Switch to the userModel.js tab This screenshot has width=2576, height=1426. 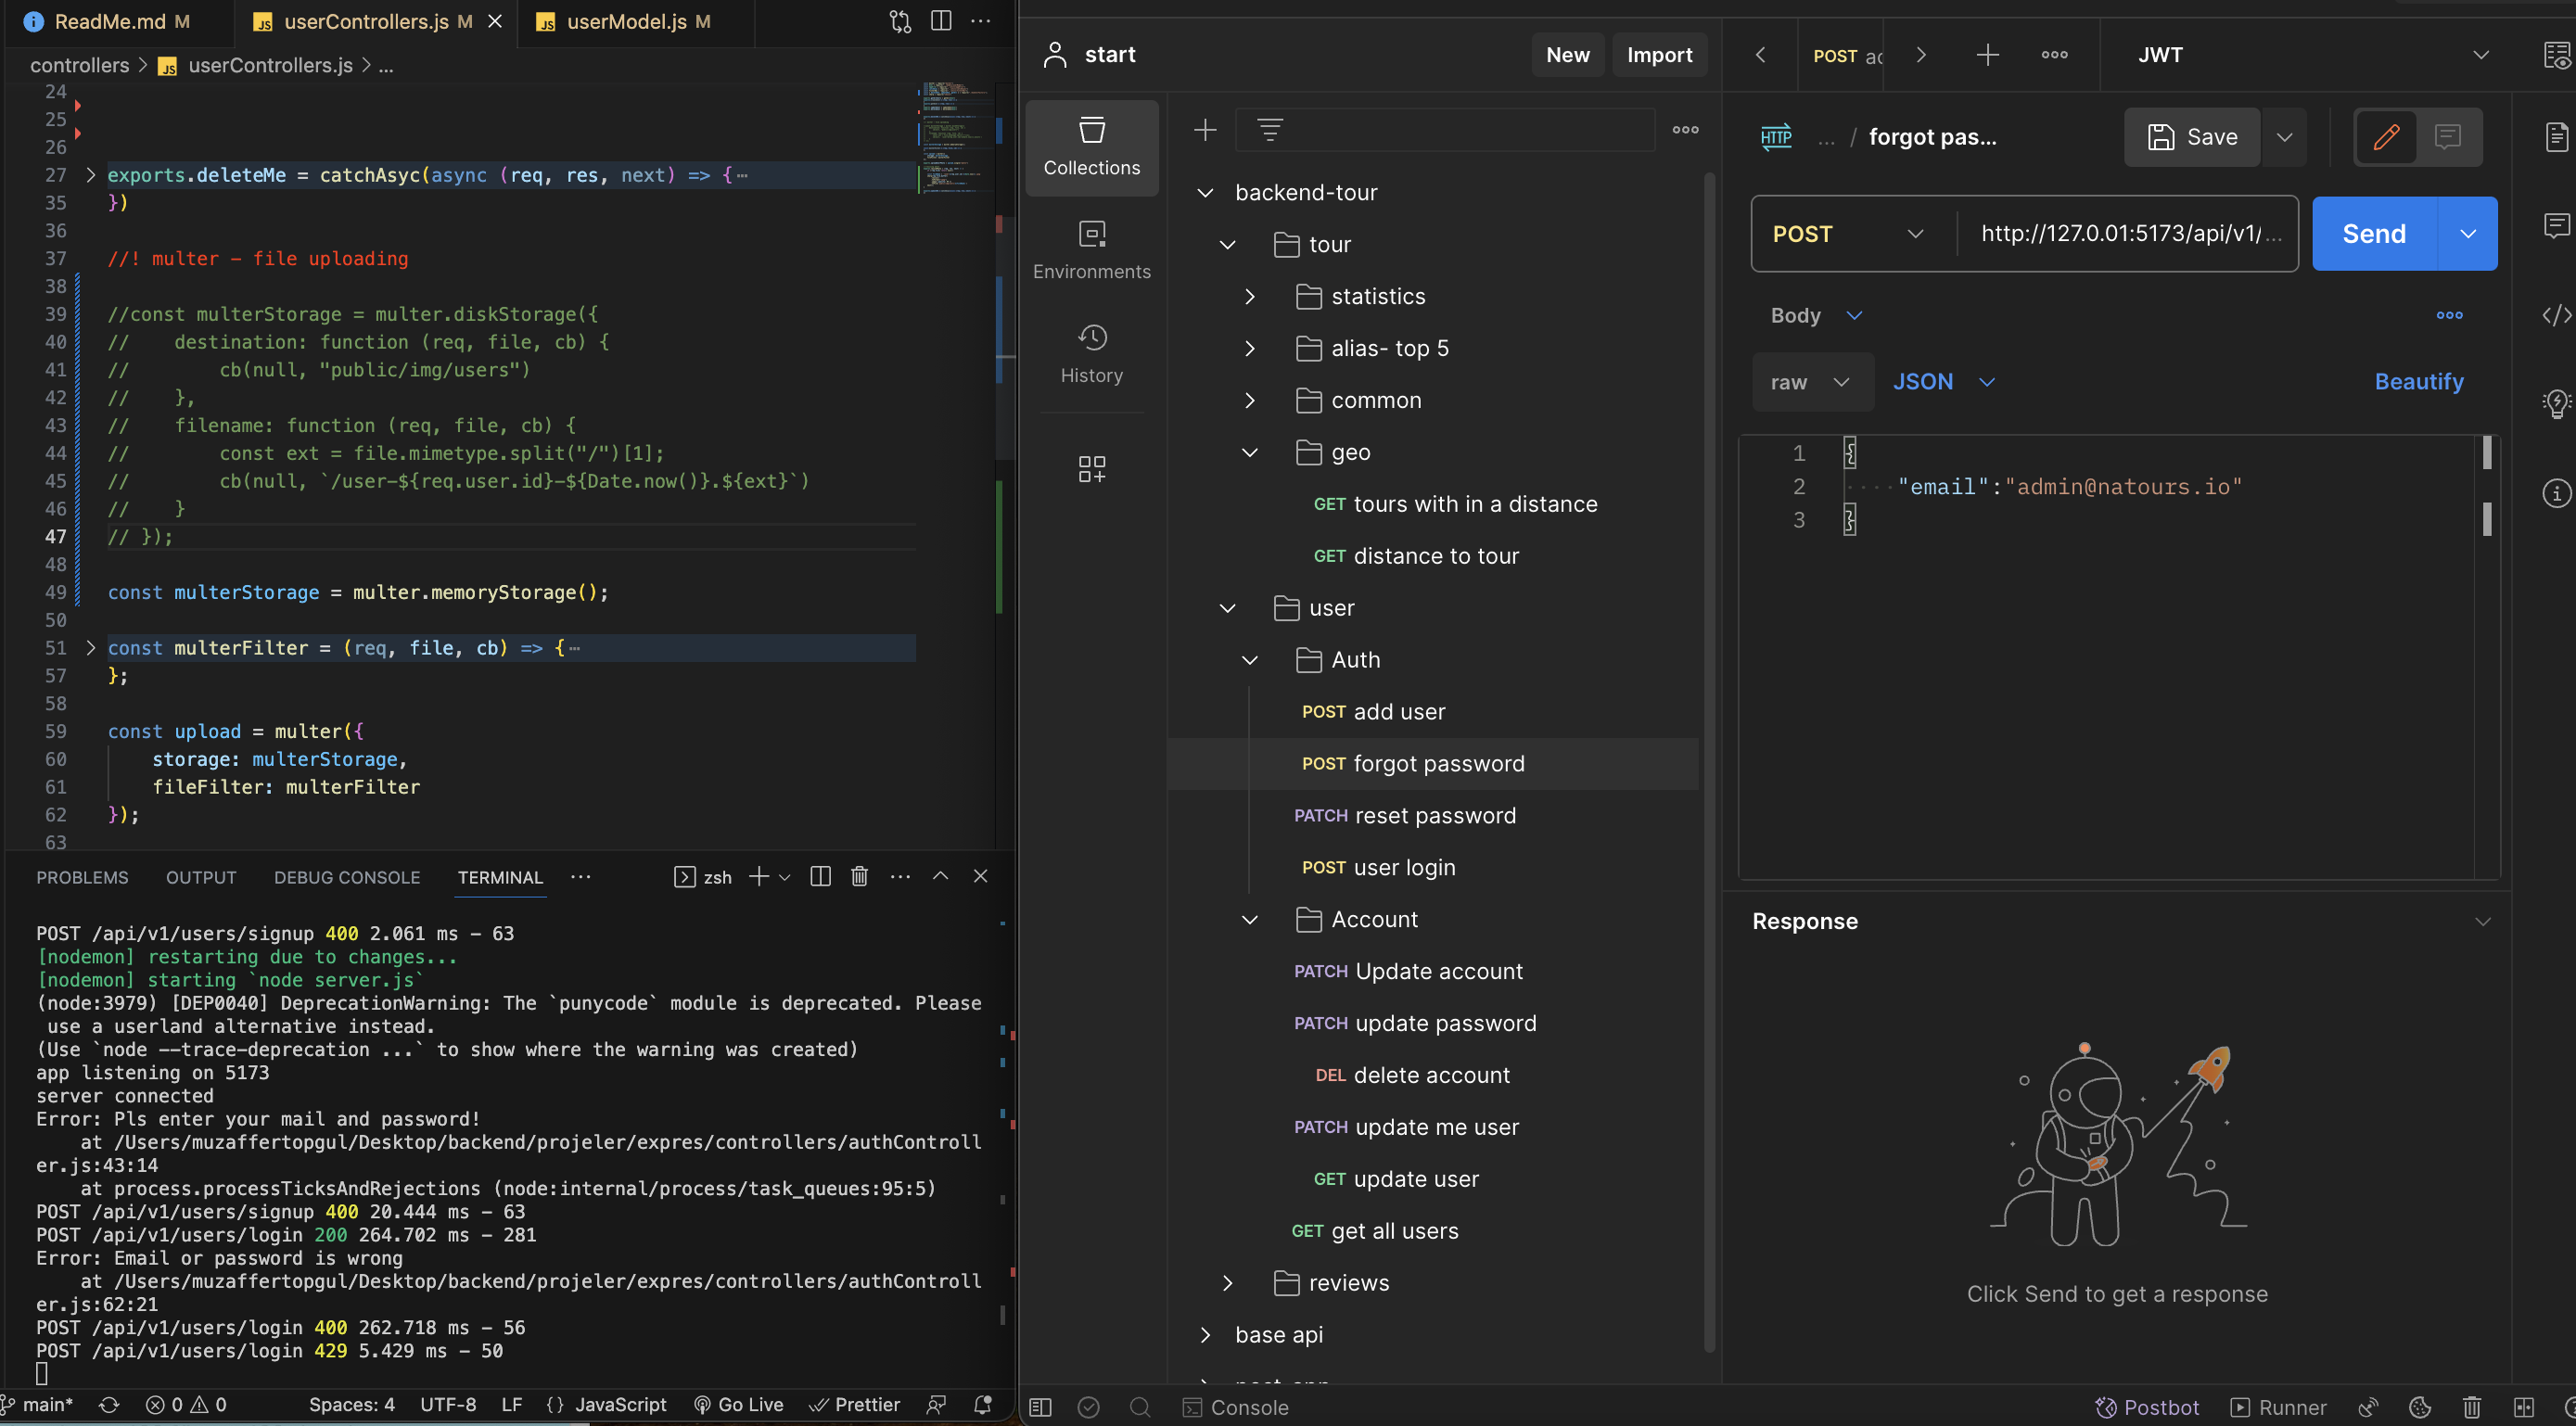click(x=626, y=21)
